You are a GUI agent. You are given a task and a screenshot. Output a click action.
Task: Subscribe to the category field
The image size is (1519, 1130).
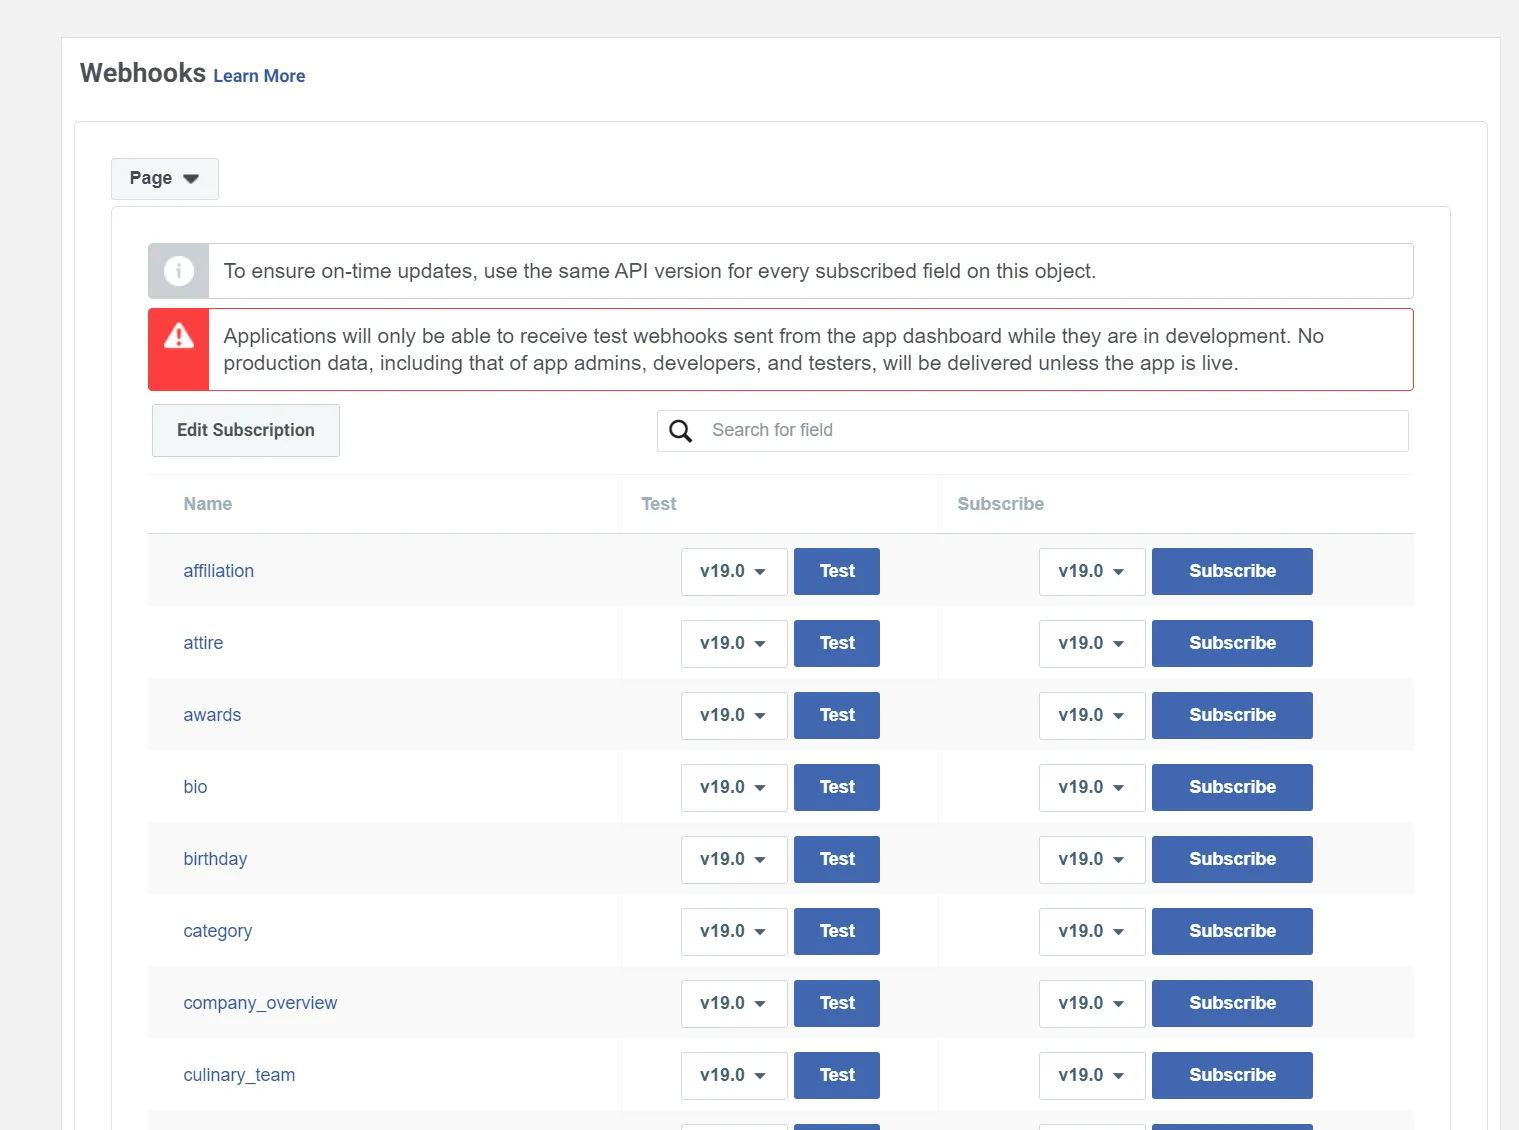[1232, 932]
